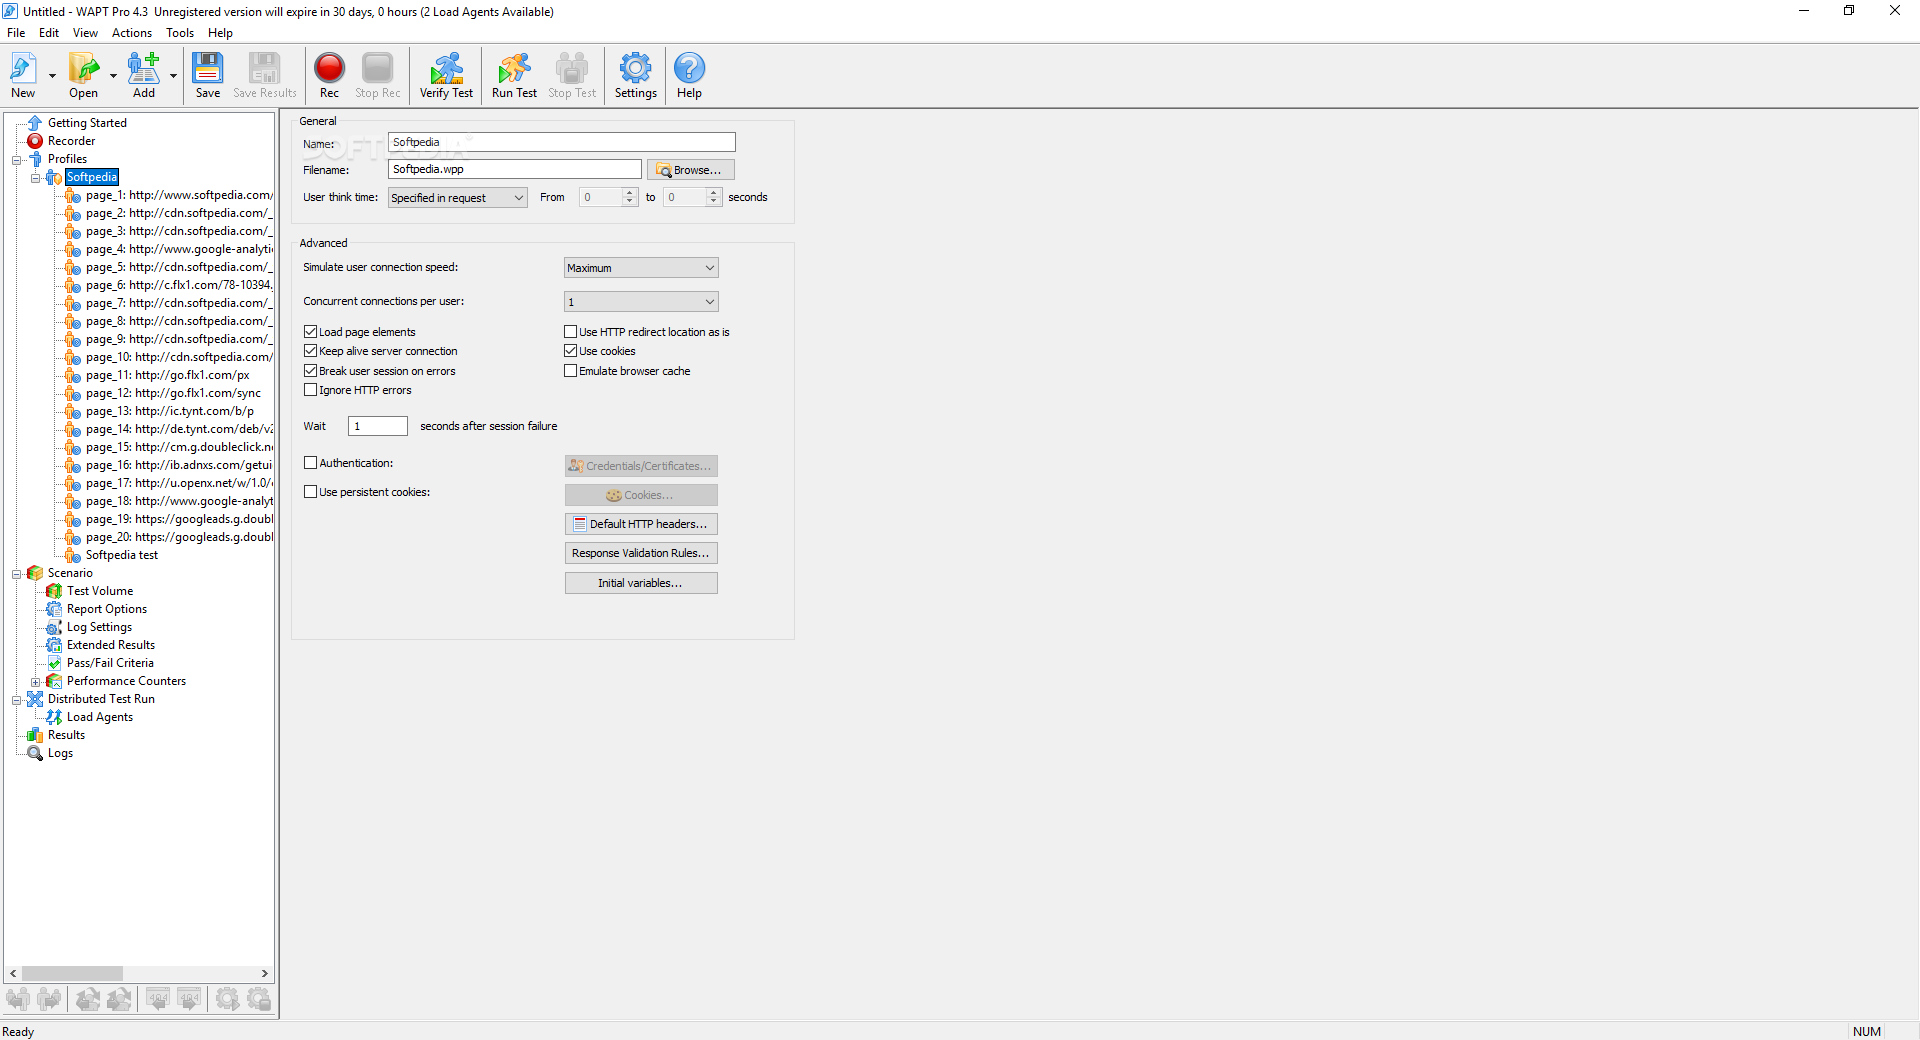Click the Browse... button

[x=690, y=170]
